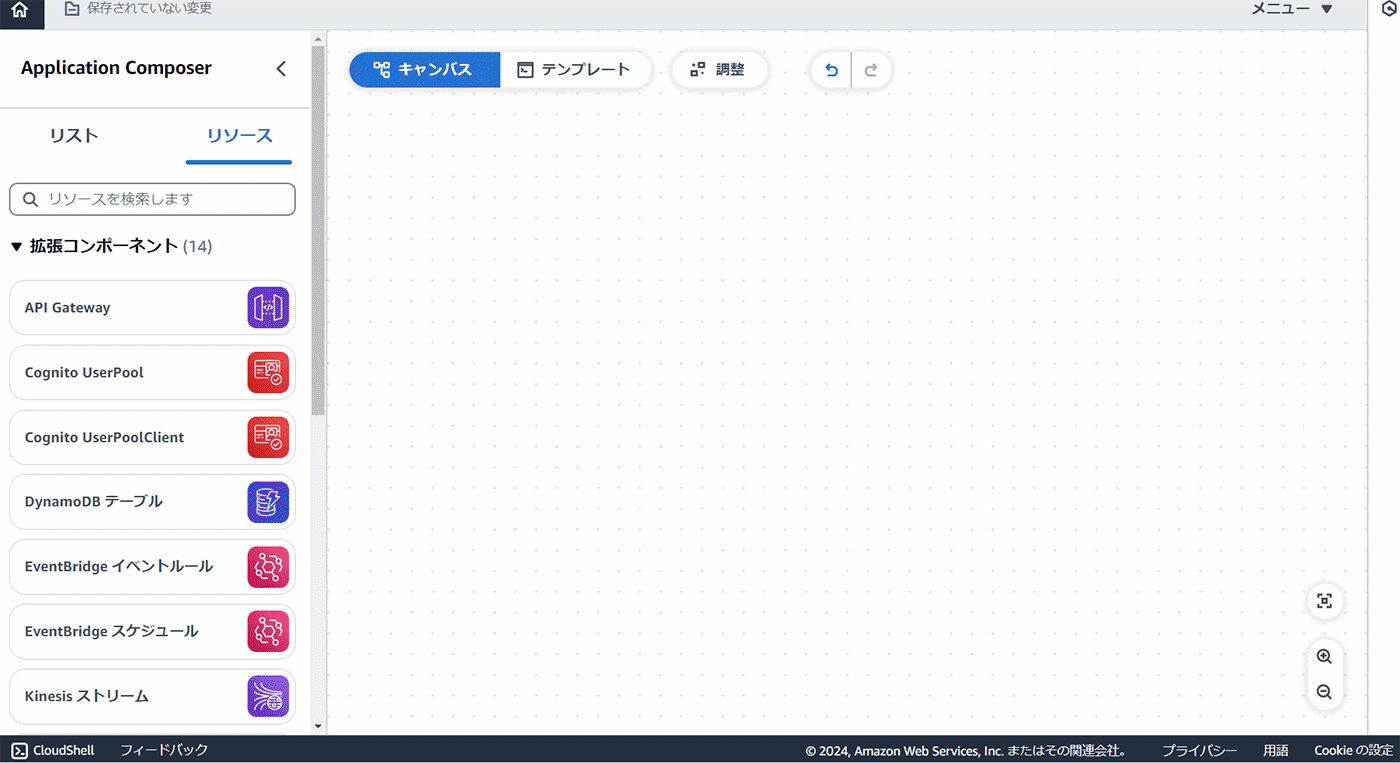This screenshot has width=1400, height=763.
Task: Focus the resource search field
Action: 153,199
